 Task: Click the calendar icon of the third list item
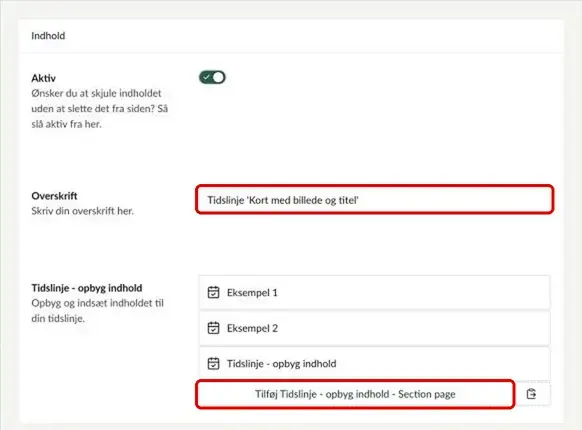click(x=213, y=364)
